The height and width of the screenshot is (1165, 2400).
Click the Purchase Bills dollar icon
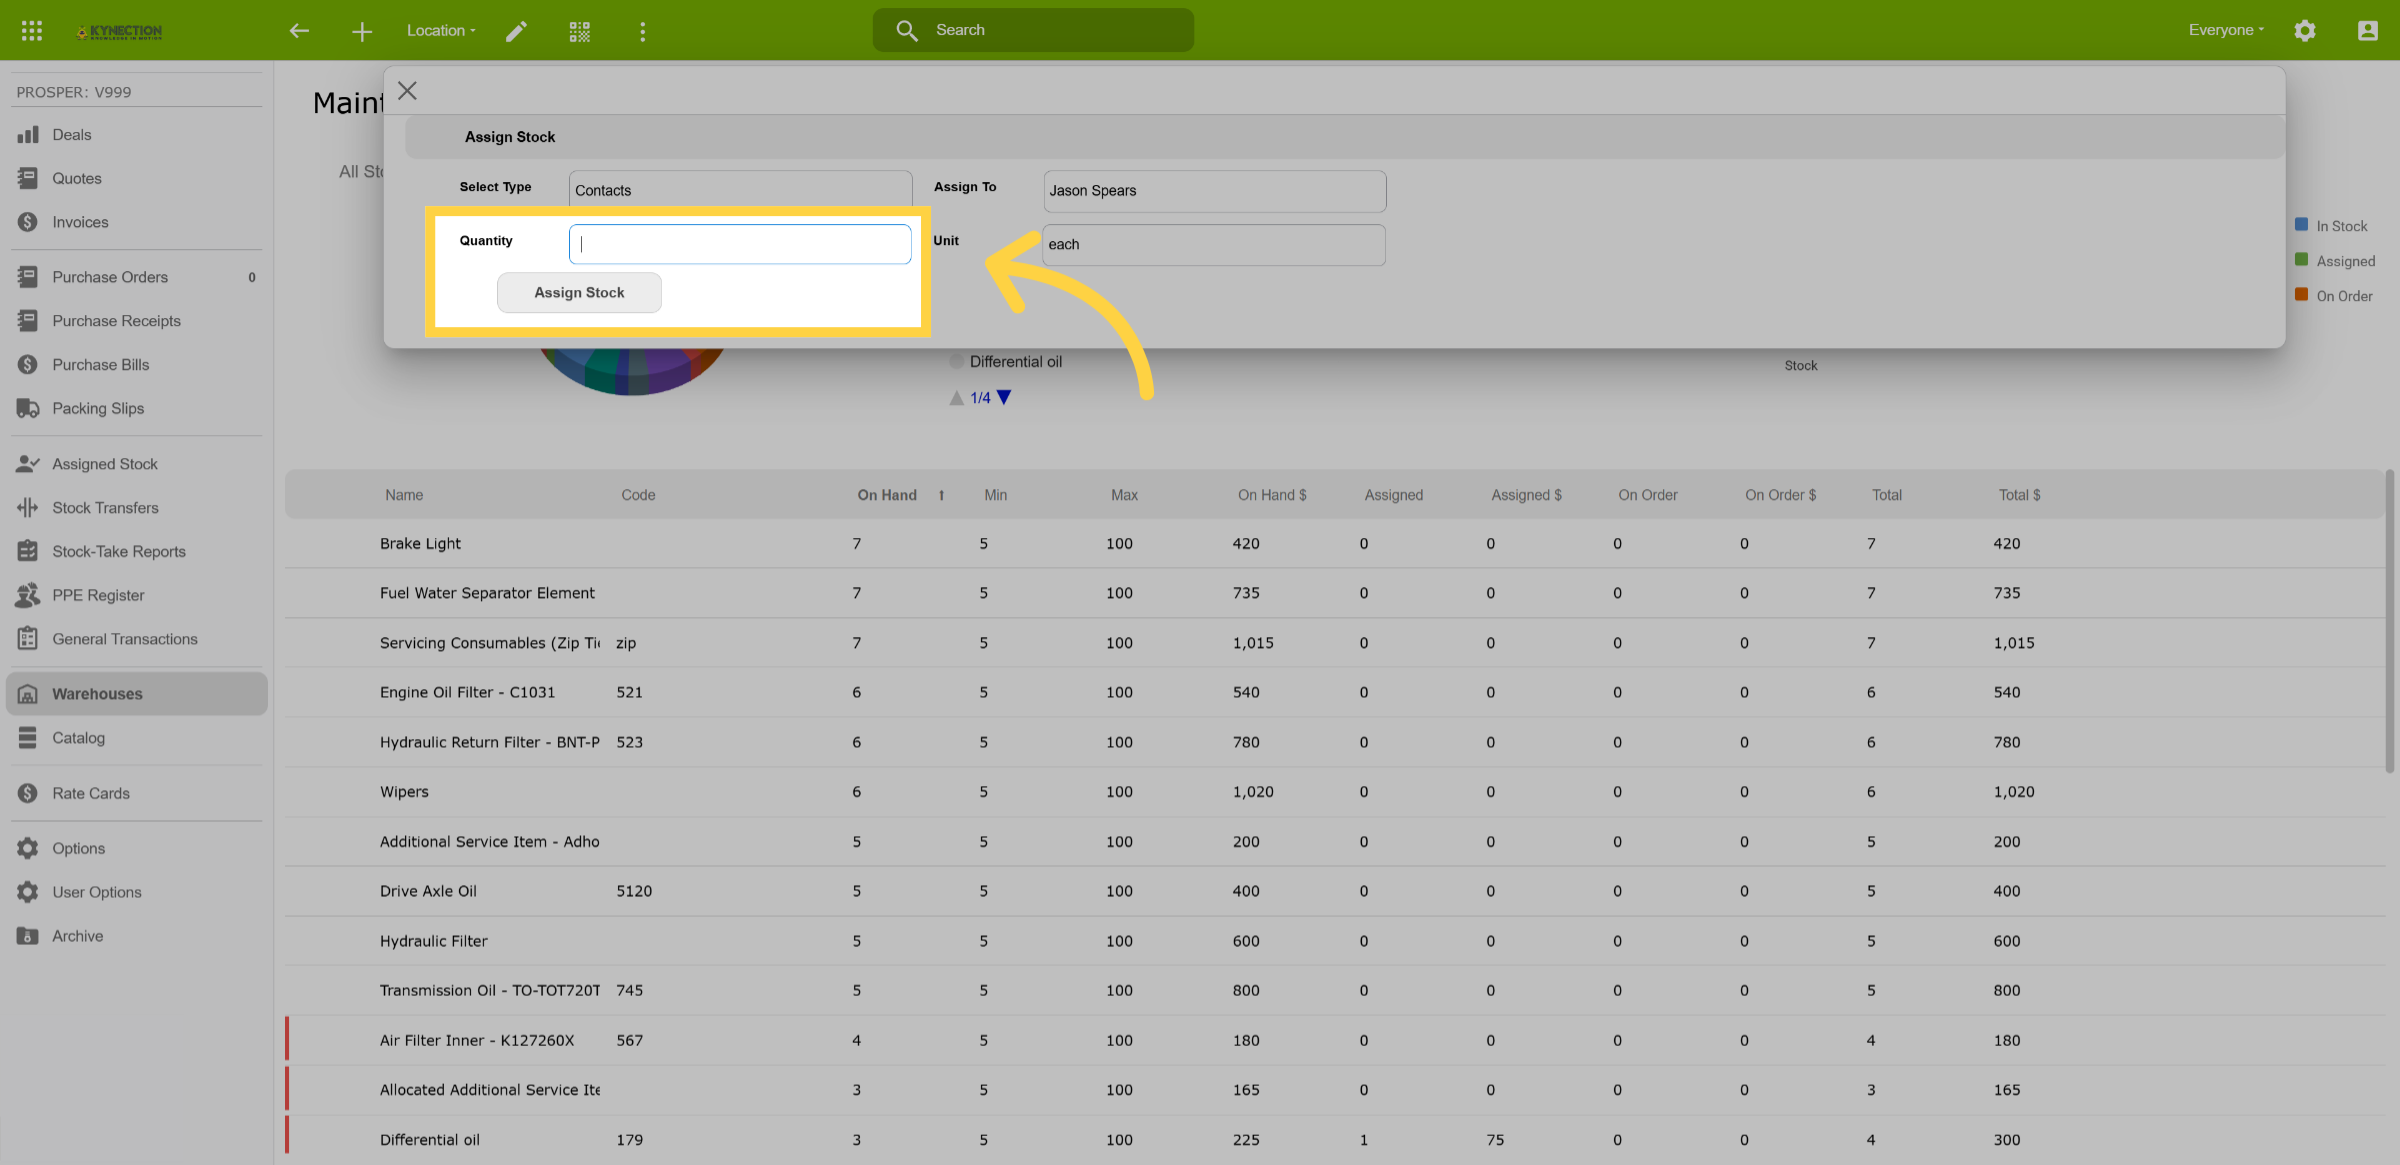(28, 365)
